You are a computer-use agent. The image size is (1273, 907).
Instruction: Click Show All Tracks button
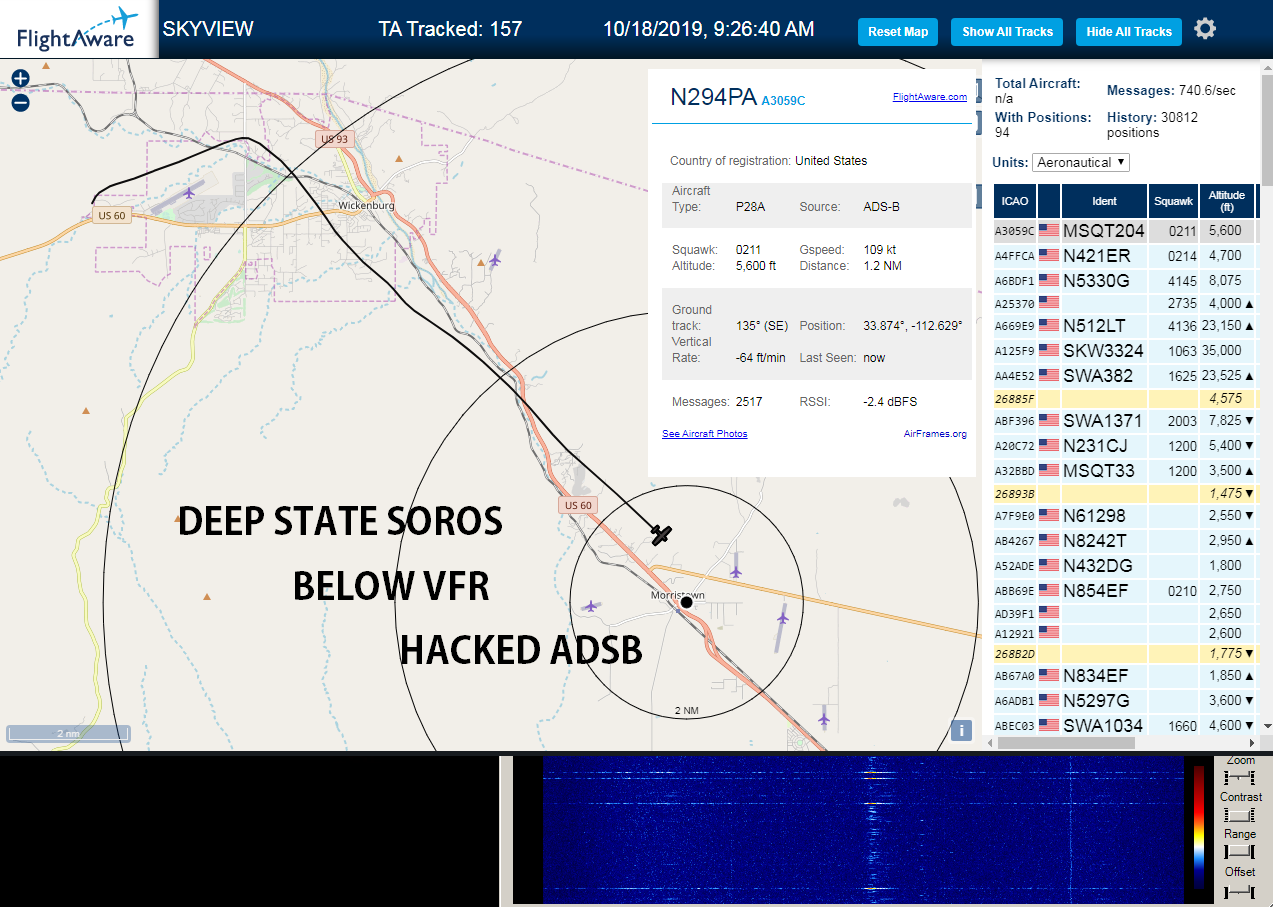click(1007, 32)
